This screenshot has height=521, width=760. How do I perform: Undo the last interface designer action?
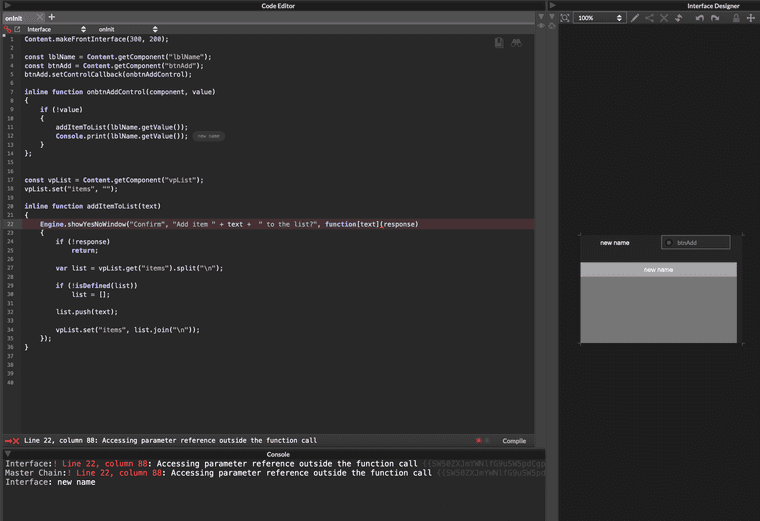[699, 18]
